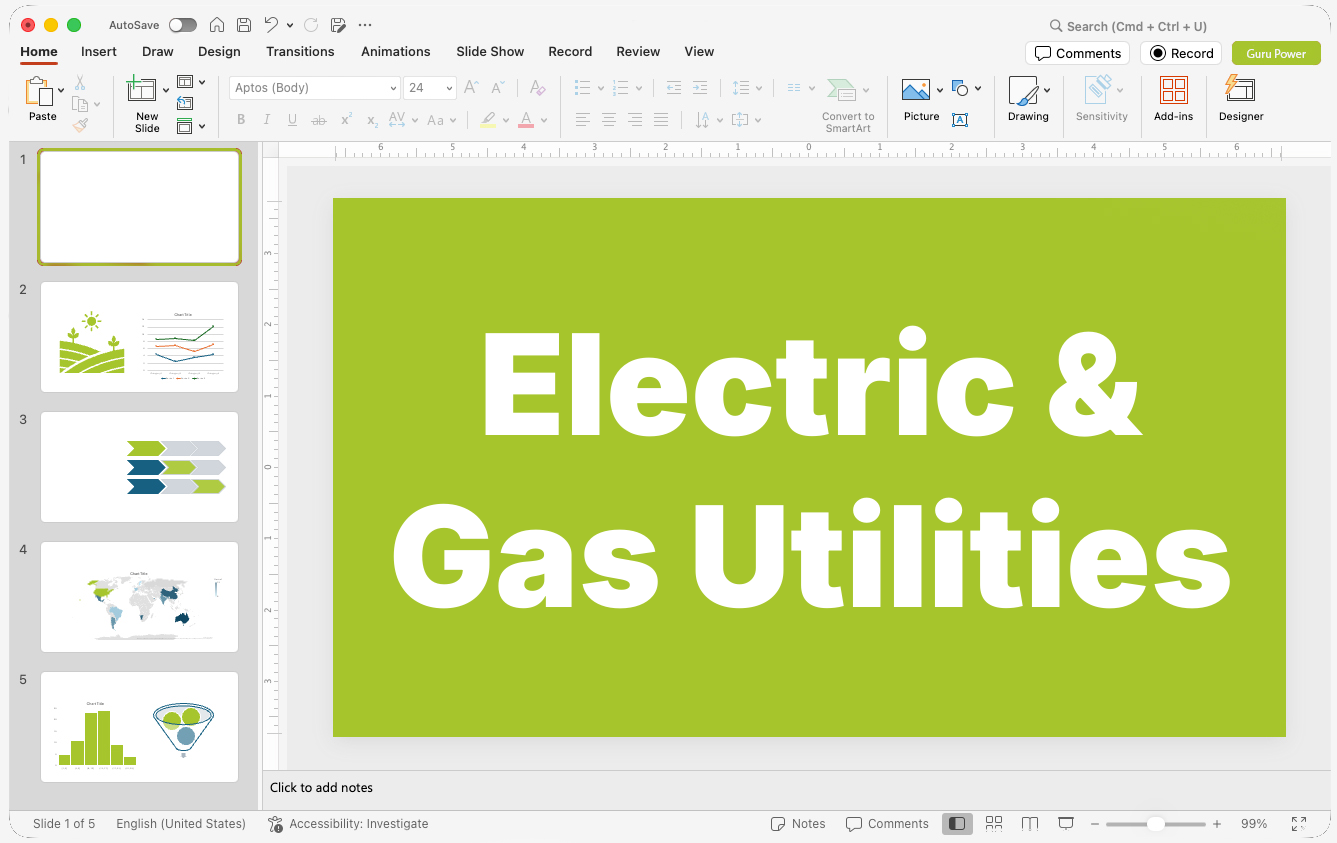Image resolution: width=1337 pixels, height=843 pixels.
Task: Click the font color swatch
Action: point(526,120)
